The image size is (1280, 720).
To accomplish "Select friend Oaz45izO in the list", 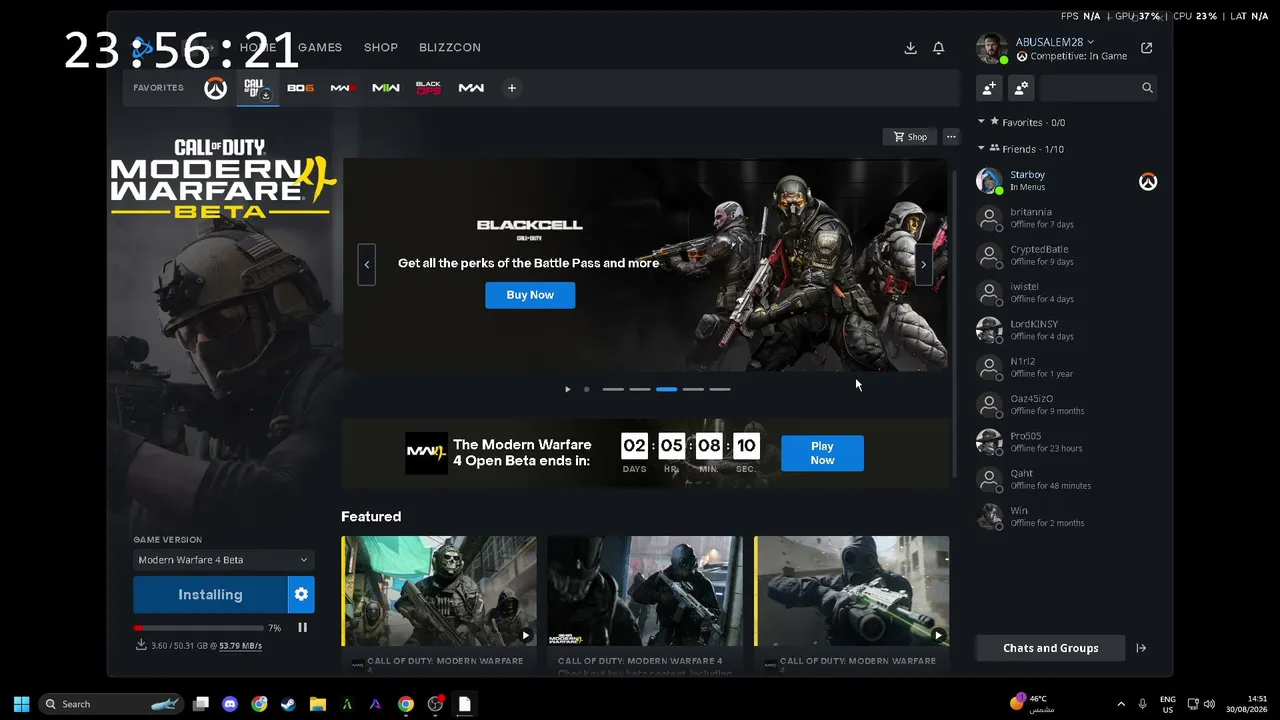I will [x=1066, y=405].
